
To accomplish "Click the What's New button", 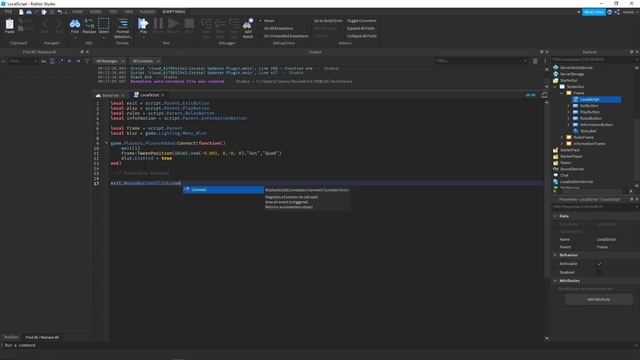I will tap(593, 12).
